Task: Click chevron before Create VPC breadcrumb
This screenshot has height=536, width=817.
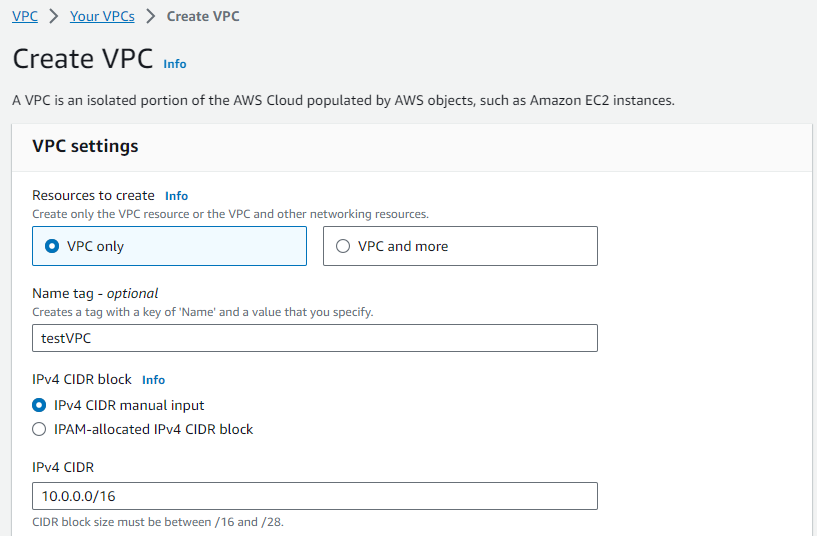Action: 150,16
